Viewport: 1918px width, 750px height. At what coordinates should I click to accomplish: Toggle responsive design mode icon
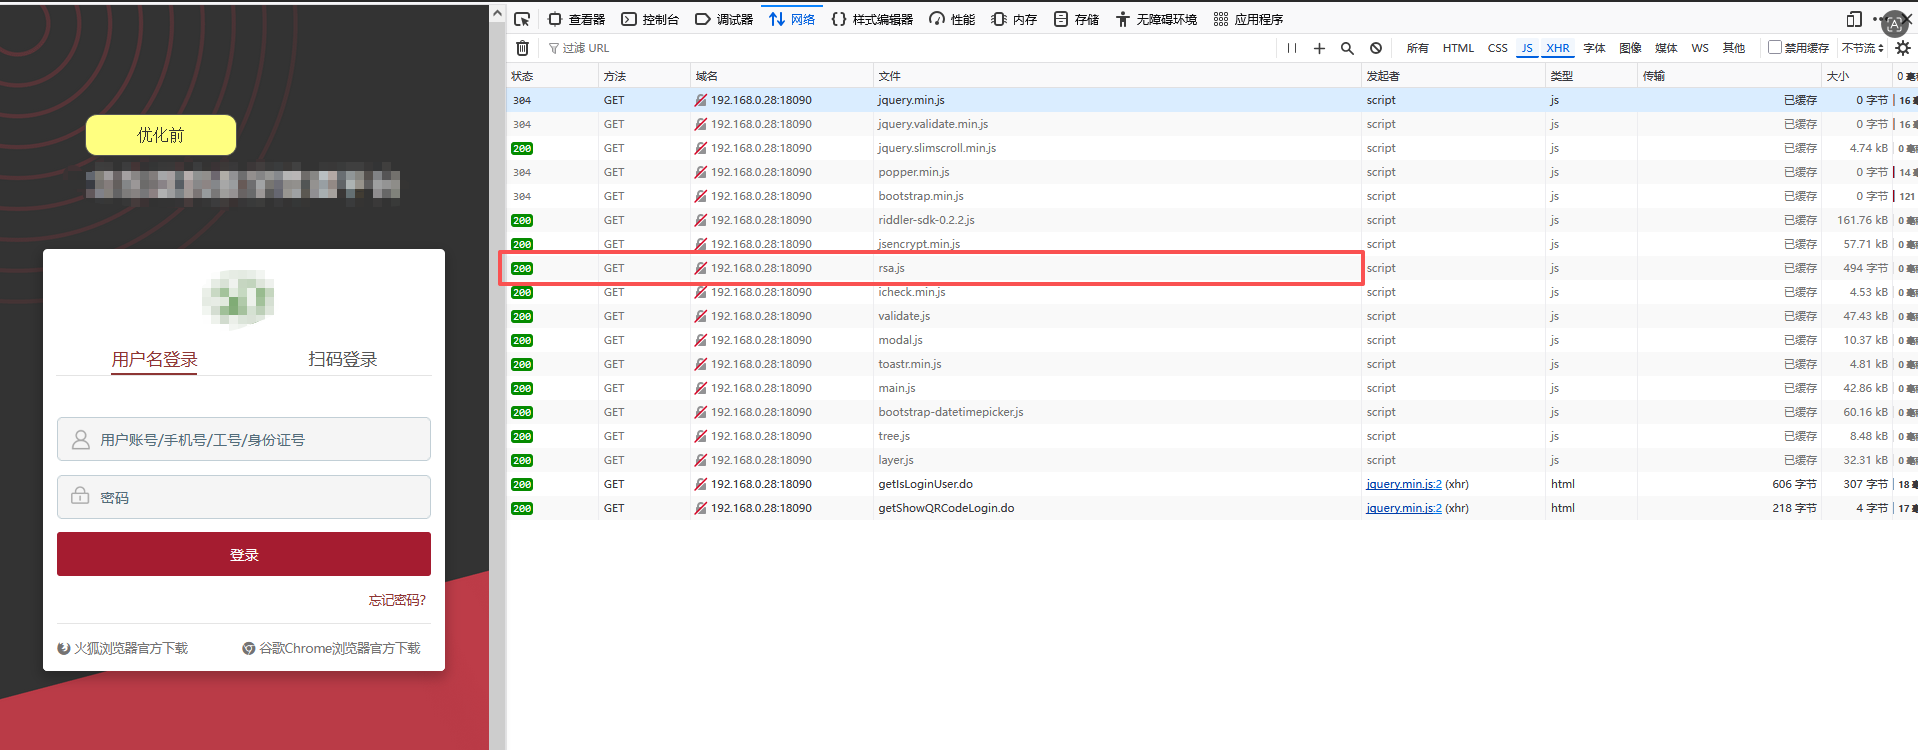click(1854, 19)
